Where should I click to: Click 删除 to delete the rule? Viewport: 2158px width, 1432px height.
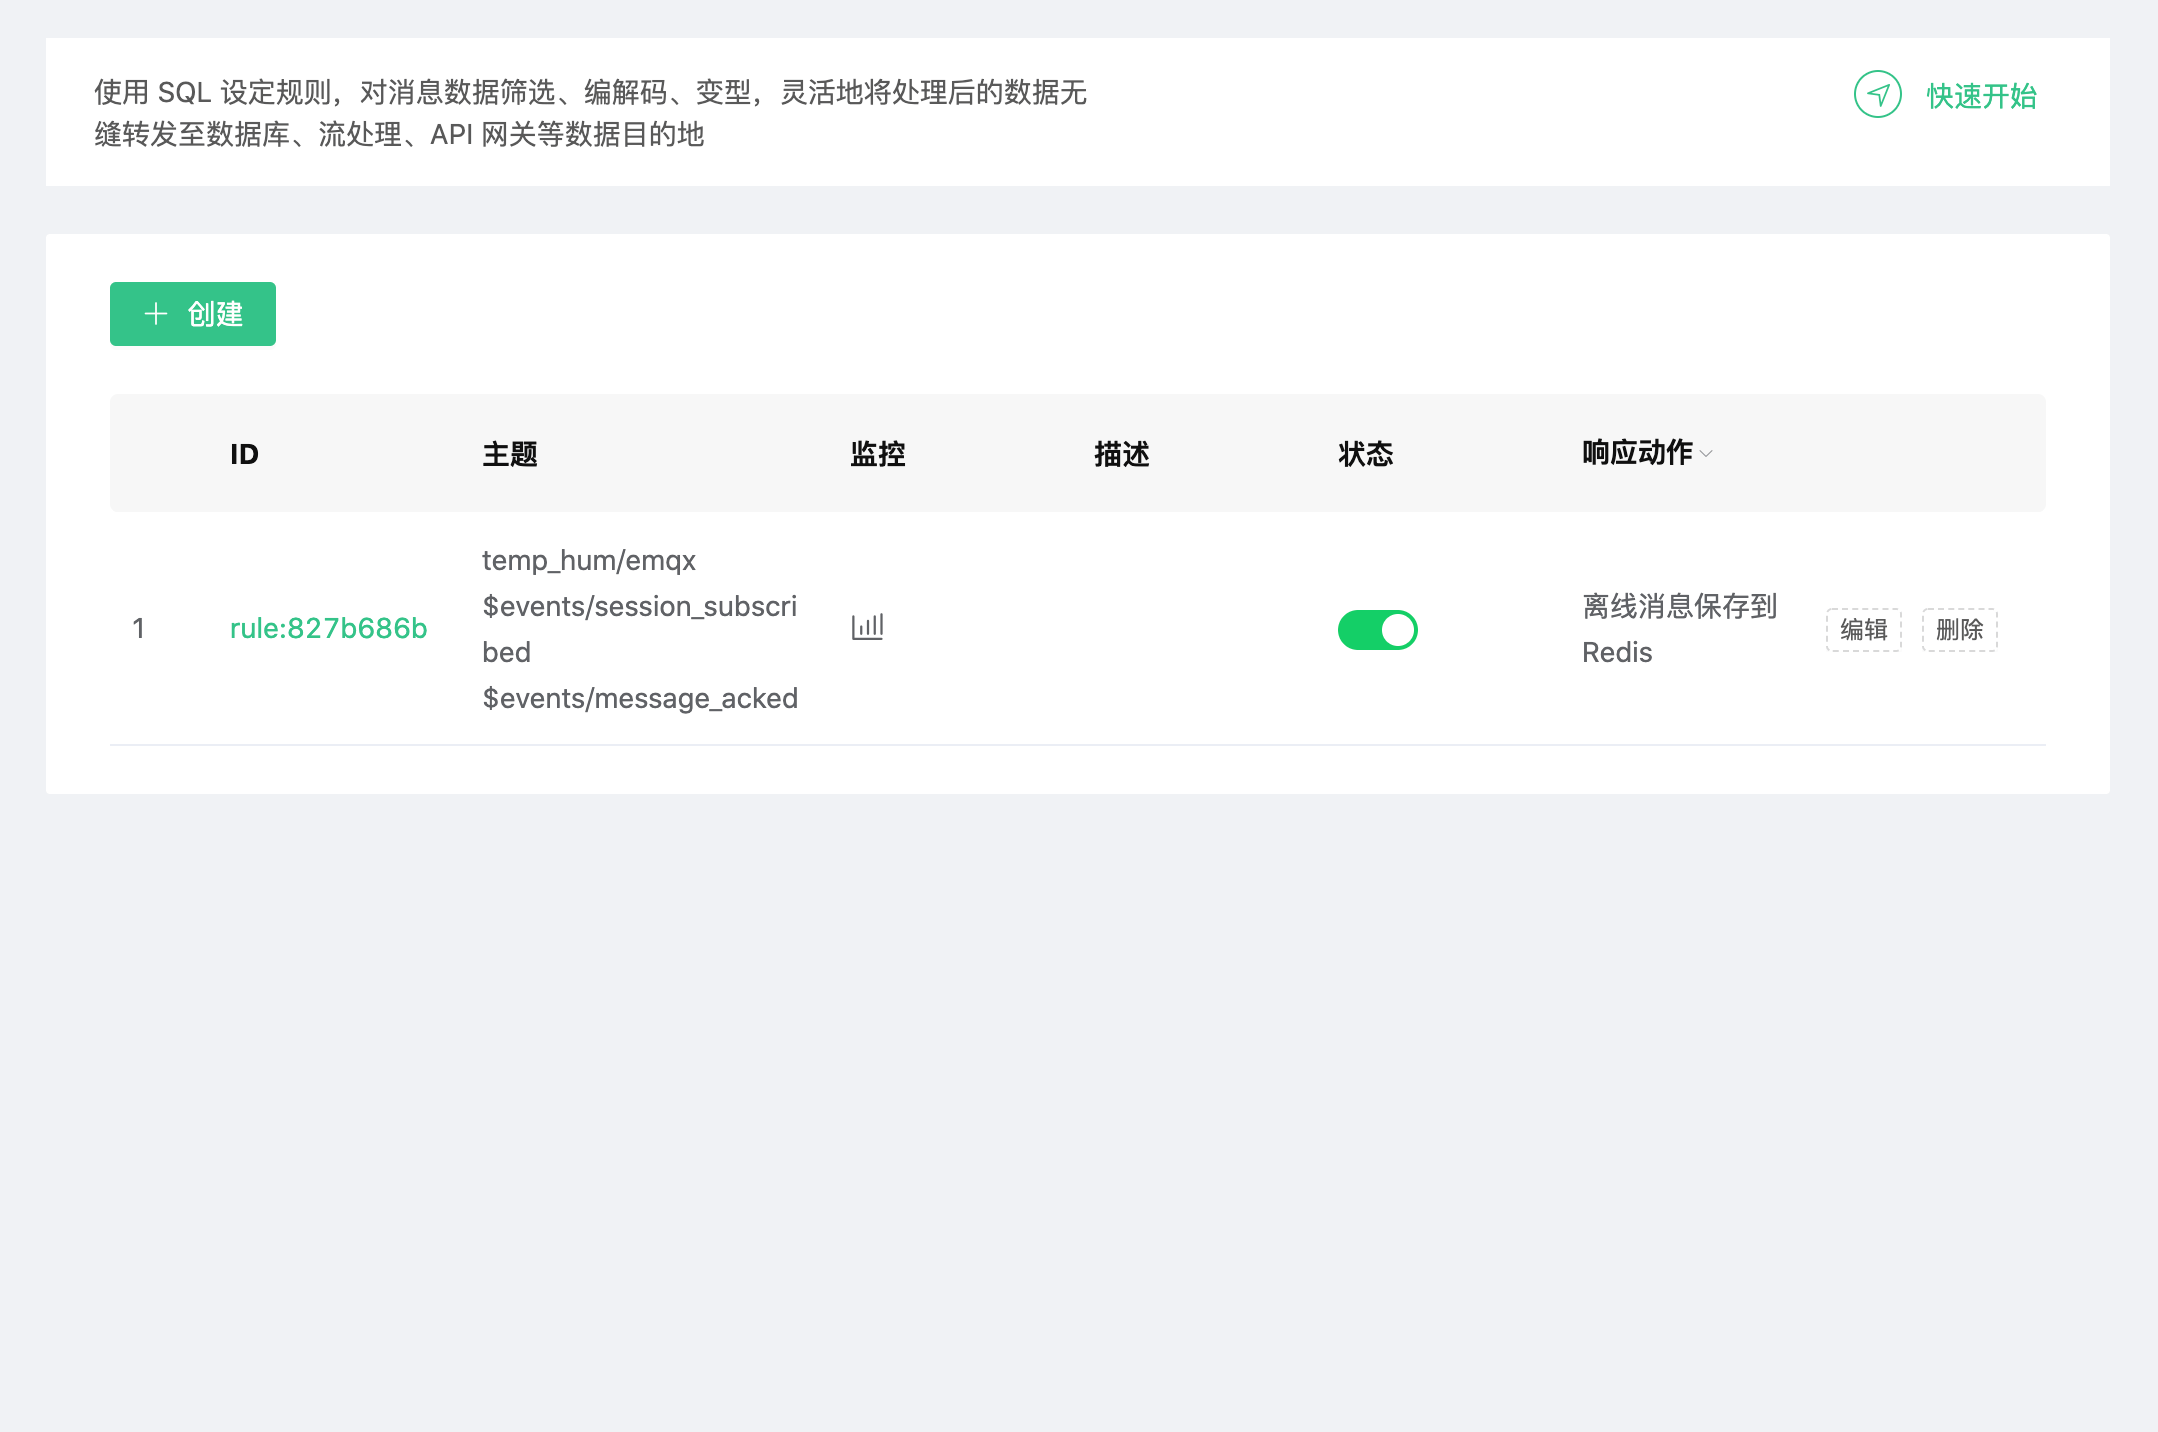pos(1959,630)
